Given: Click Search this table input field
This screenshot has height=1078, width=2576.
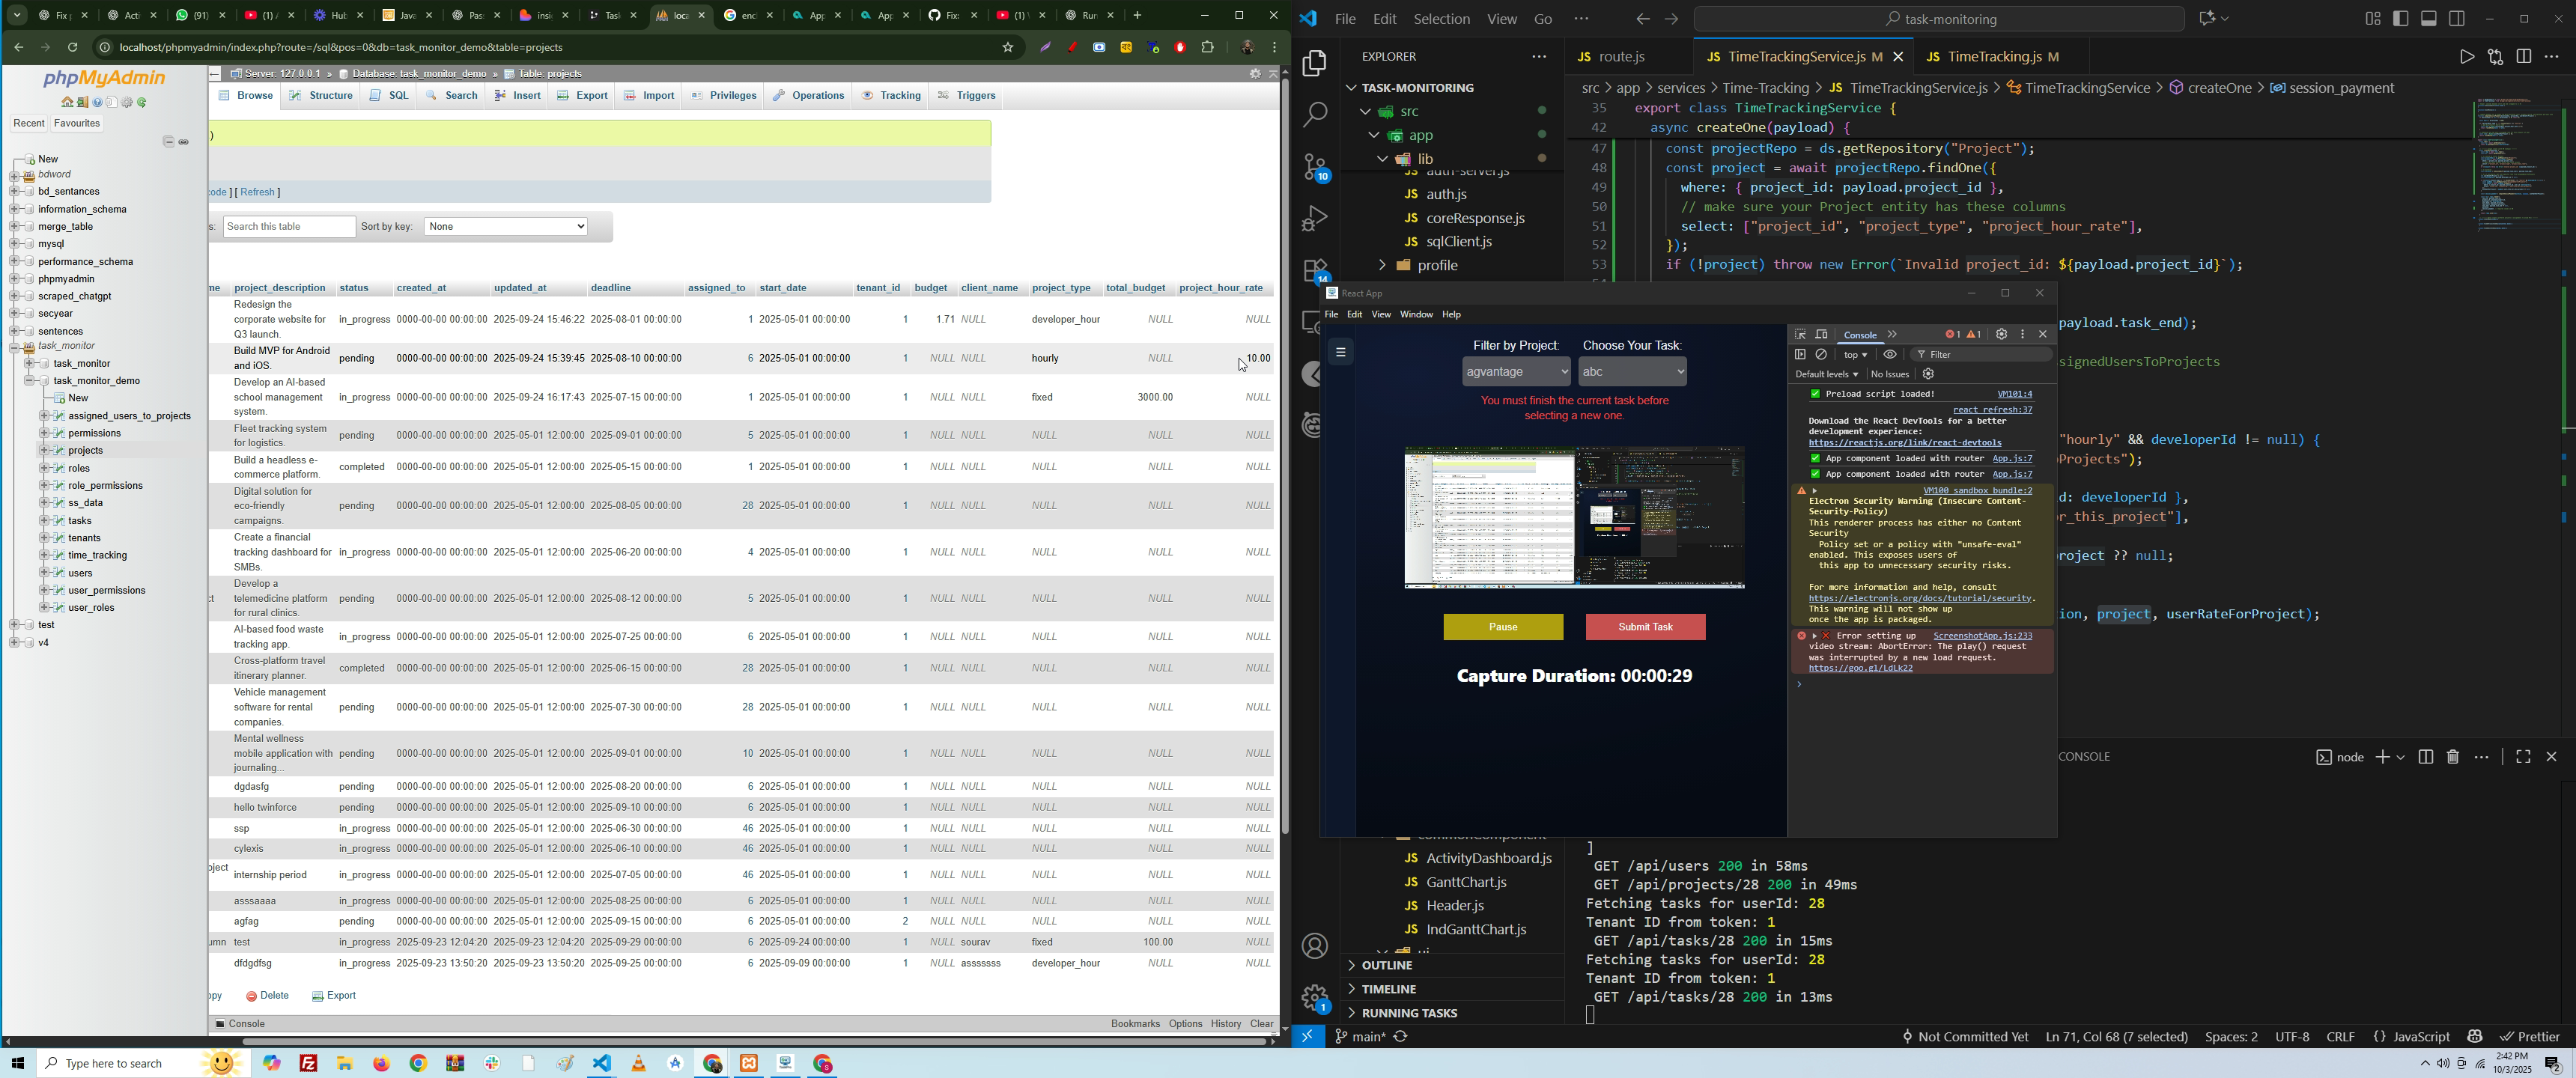Looking at the screenshot, I should [x=289, y=227].
